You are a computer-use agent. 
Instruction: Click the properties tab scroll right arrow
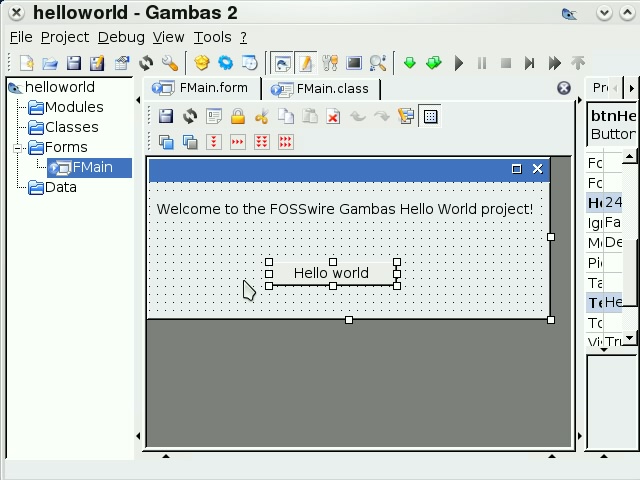(x=631, y=88)
